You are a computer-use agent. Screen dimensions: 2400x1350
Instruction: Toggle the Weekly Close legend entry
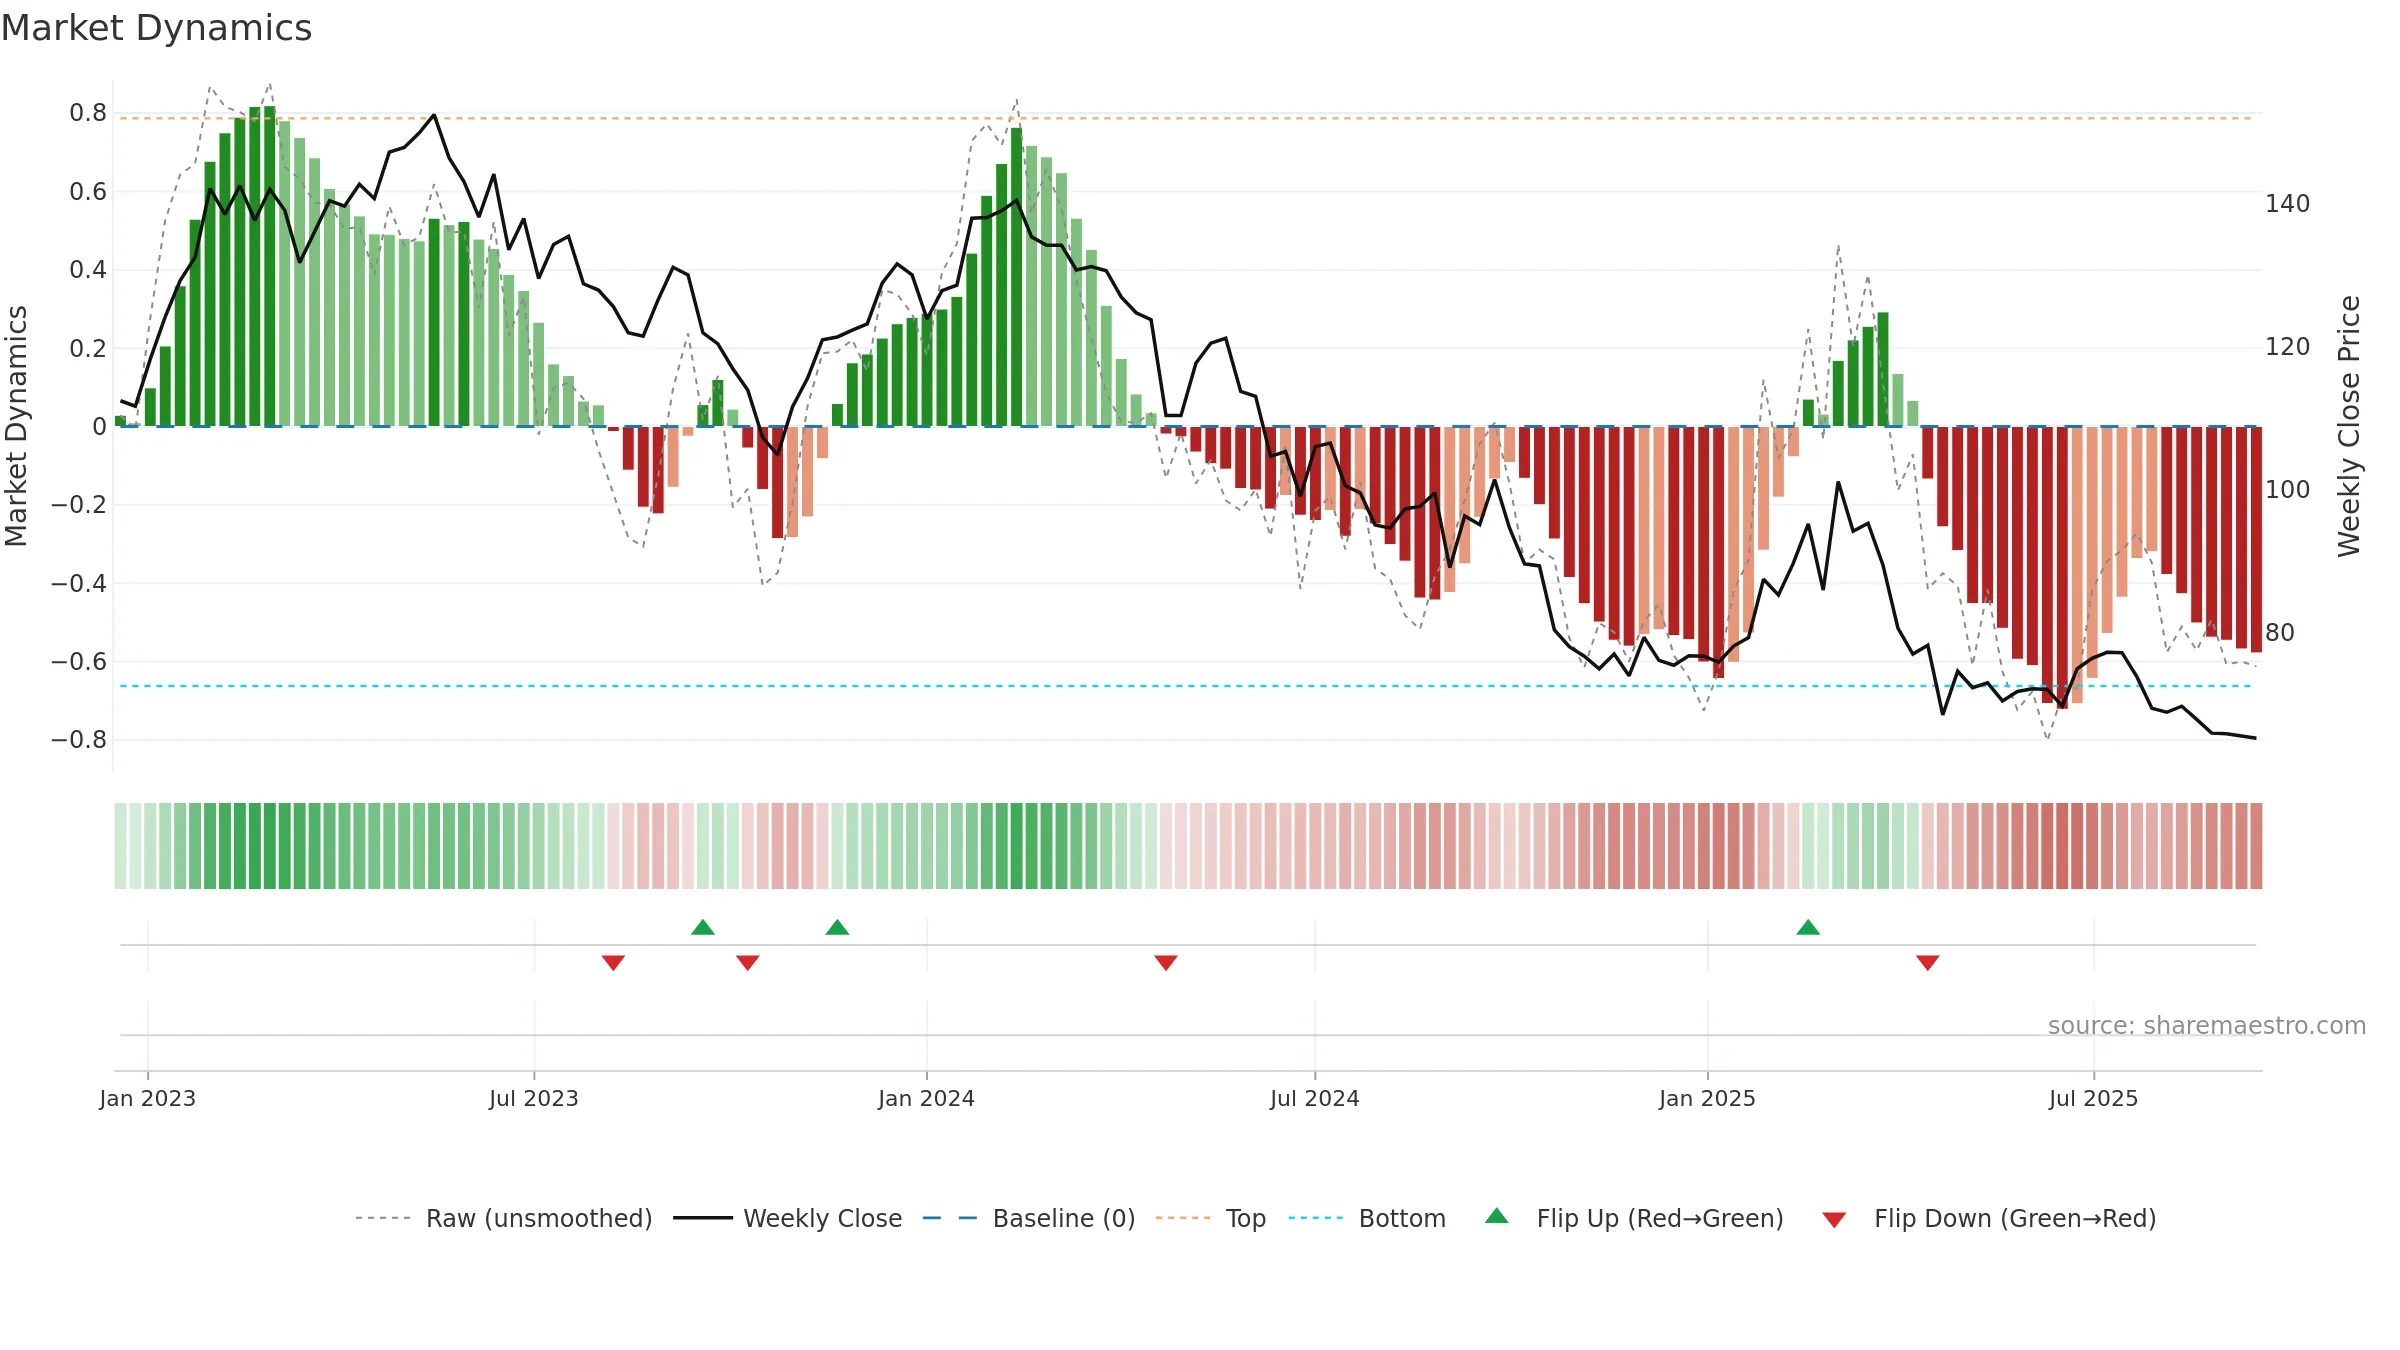[x=788, y=1218]
